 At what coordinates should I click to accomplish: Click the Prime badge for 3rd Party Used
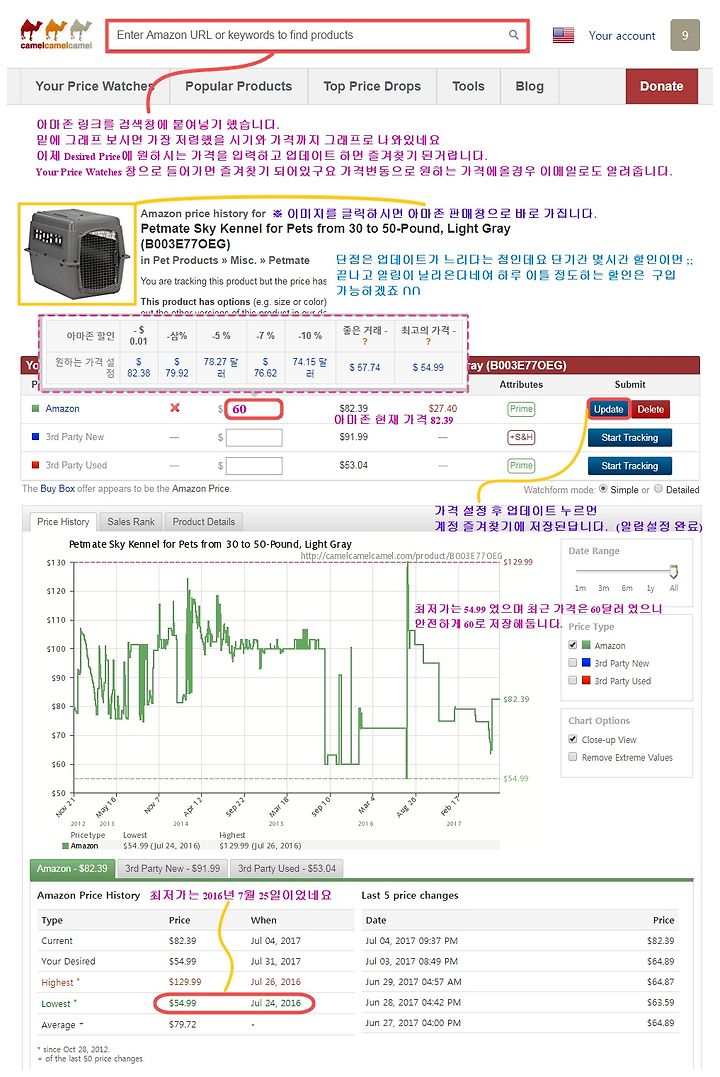[x=521, y=465]
